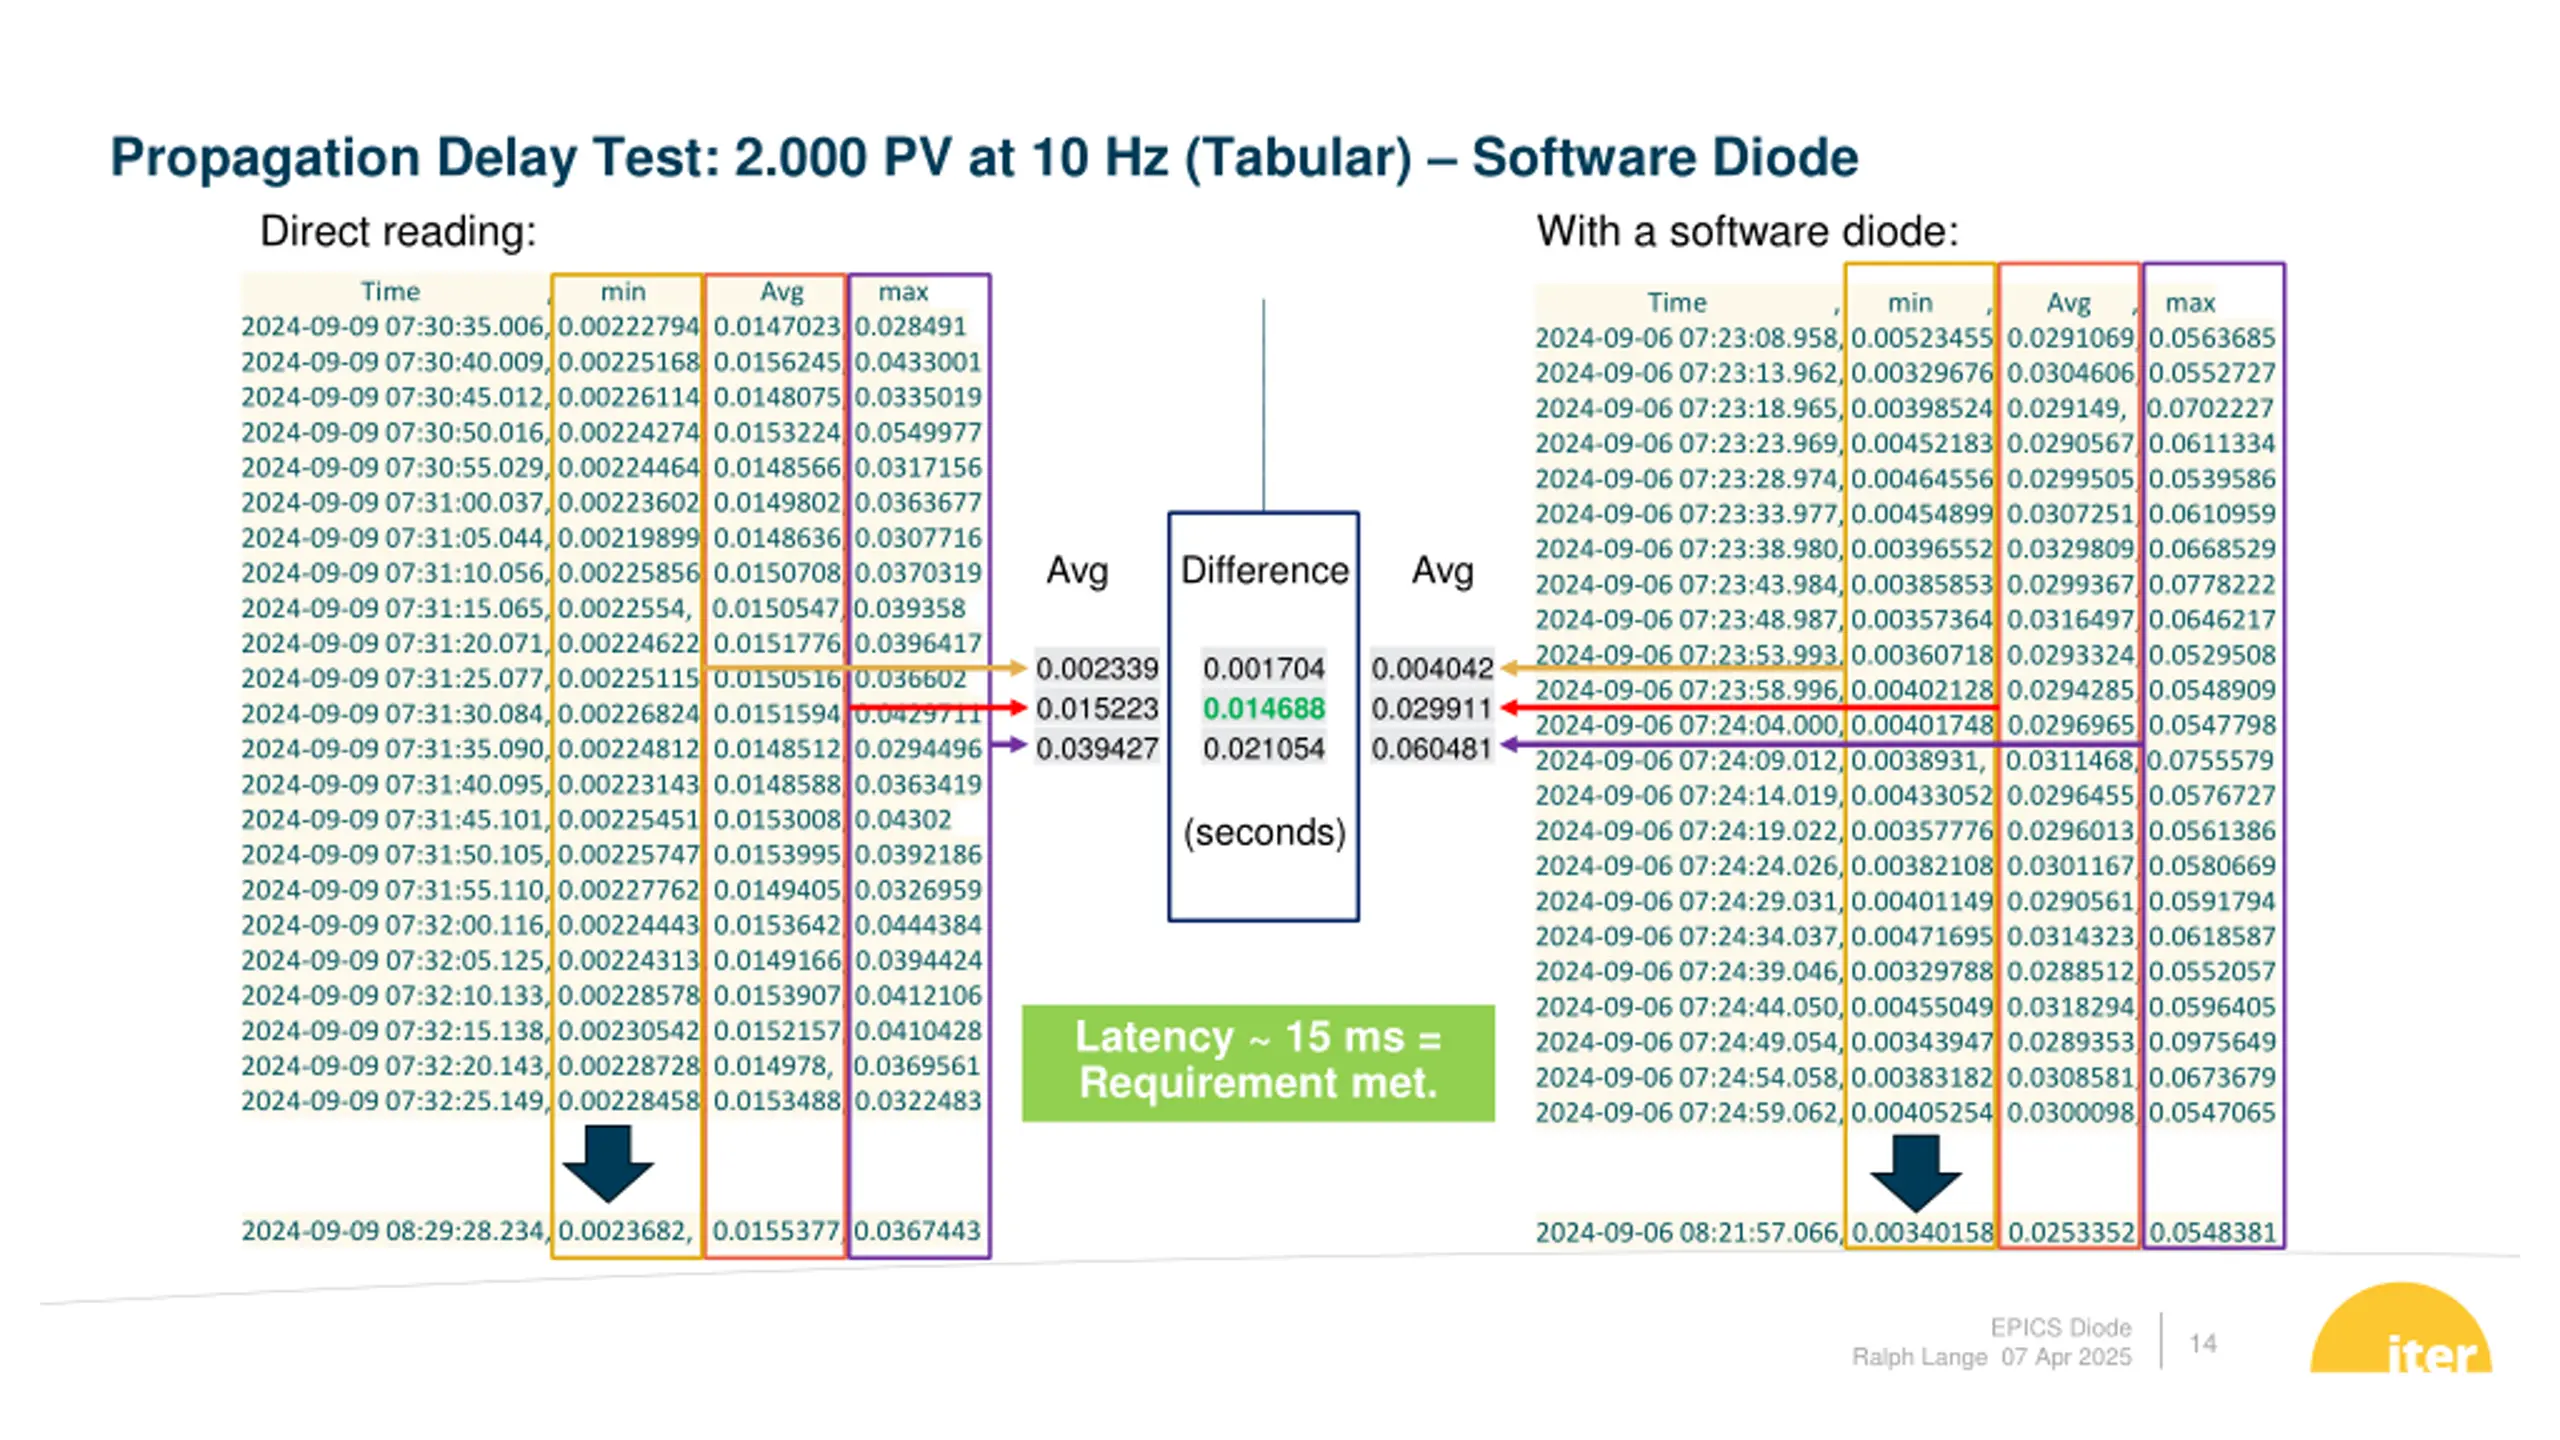Click Avg value 0.0301167
Screen dimensions: 2560x1440
(x=2070, y=865)
